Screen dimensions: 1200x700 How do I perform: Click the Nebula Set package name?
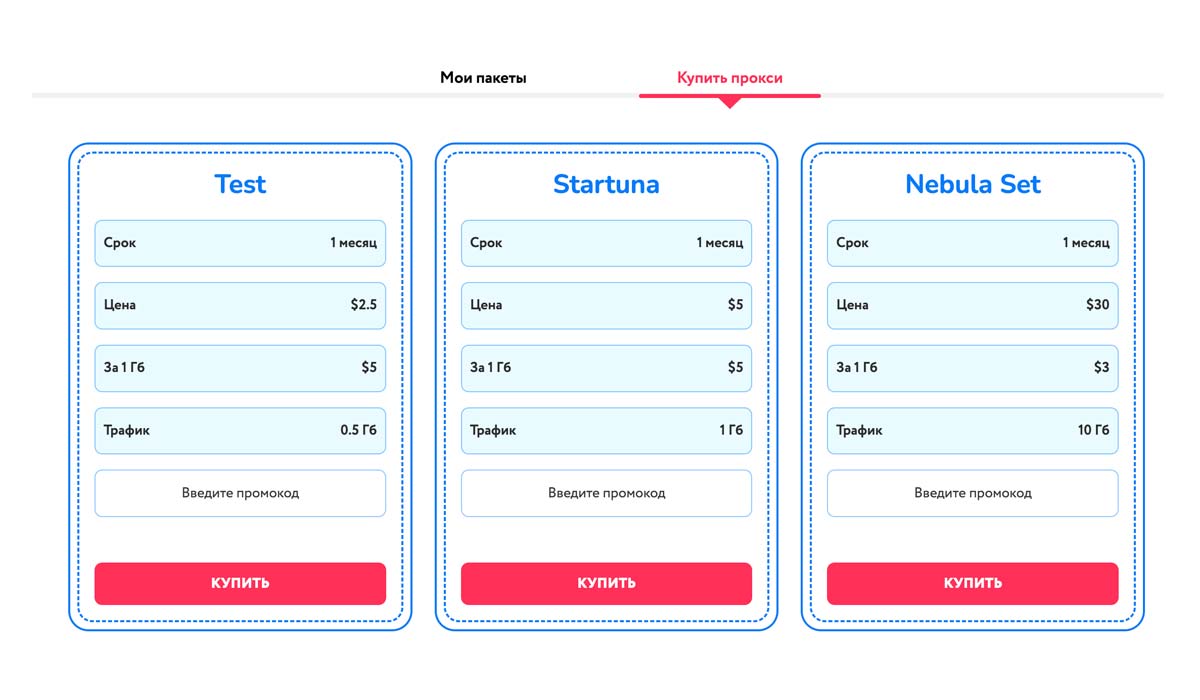pos(972,184)
